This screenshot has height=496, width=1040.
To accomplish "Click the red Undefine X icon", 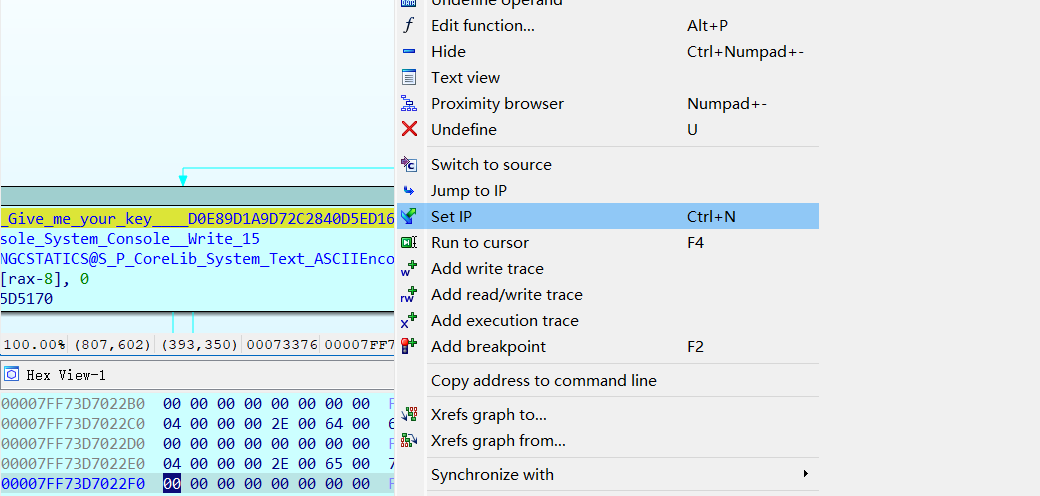I will 408,130.
